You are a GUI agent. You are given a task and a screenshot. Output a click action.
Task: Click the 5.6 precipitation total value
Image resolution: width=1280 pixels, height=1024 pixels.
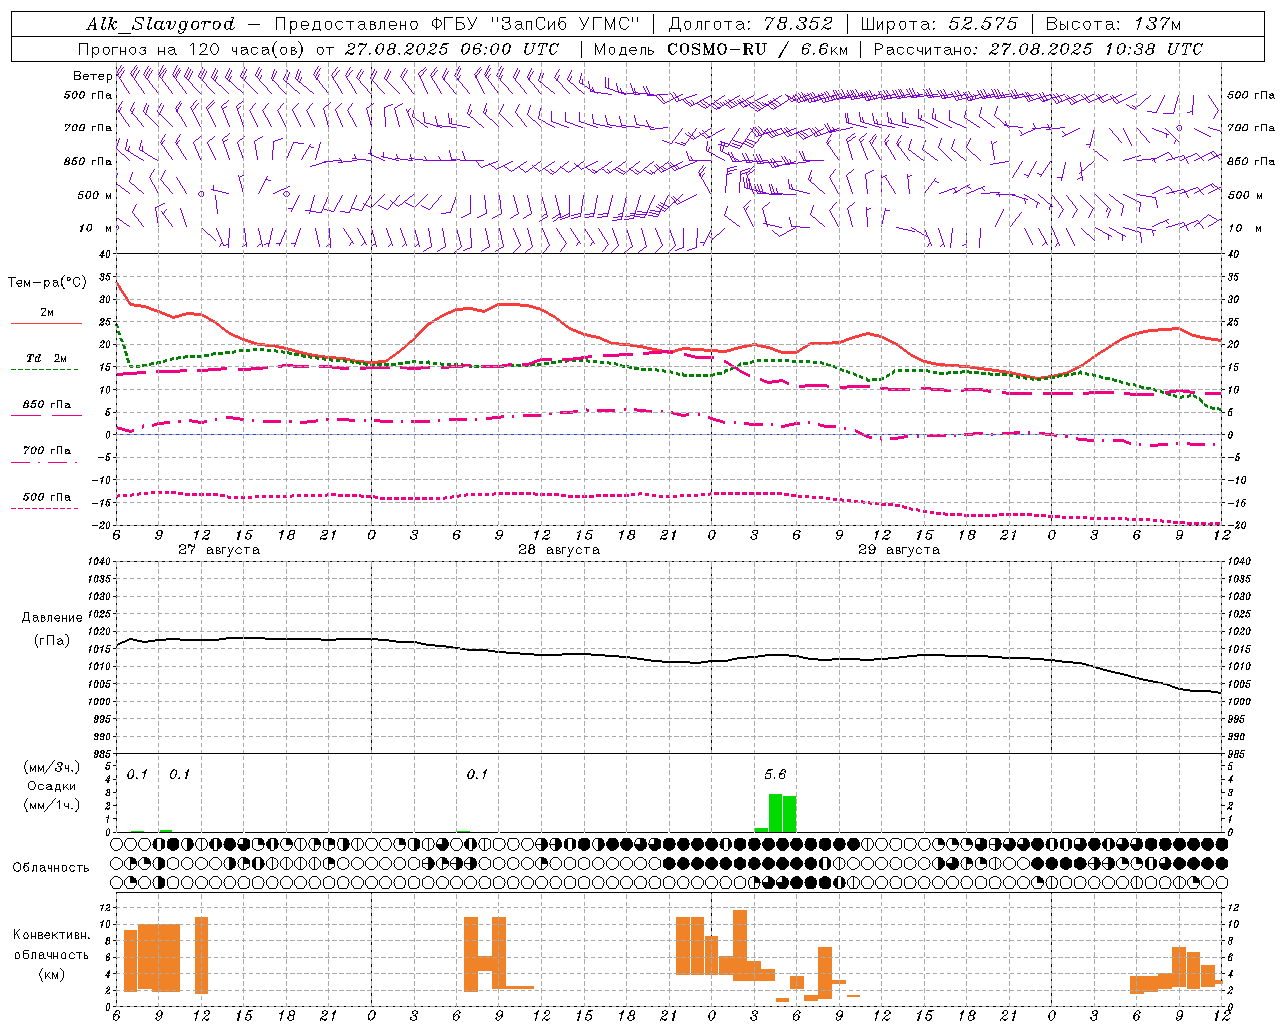click(775, 774)
